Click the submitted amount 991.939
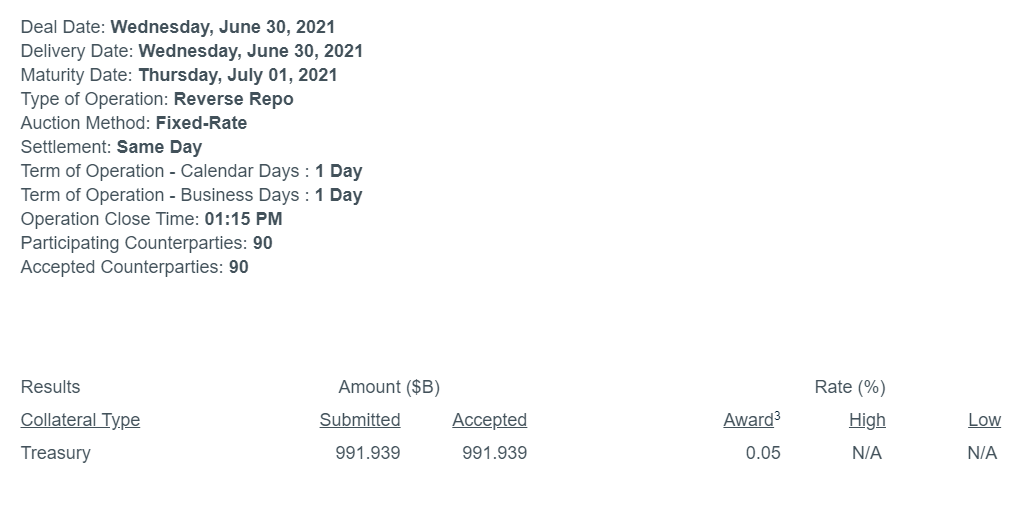The image size is (1035, 509). coord(368,453)
